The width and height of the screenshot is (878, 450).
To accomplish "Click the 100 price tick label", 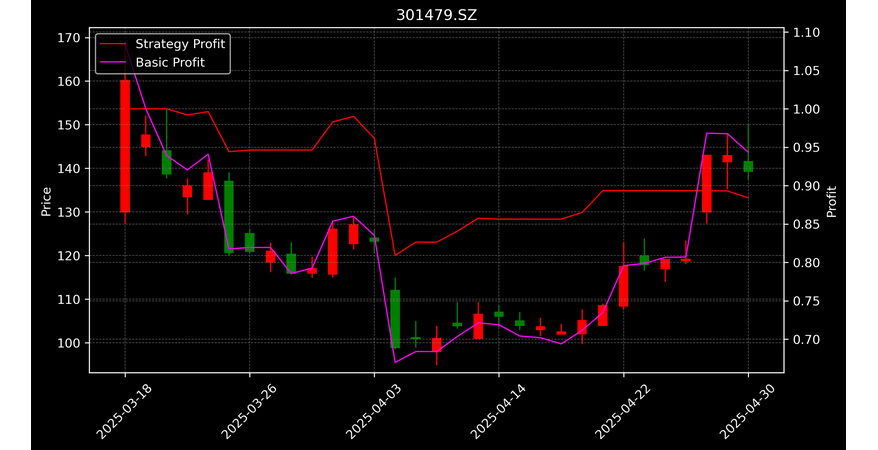I will (x=69, y=344).
